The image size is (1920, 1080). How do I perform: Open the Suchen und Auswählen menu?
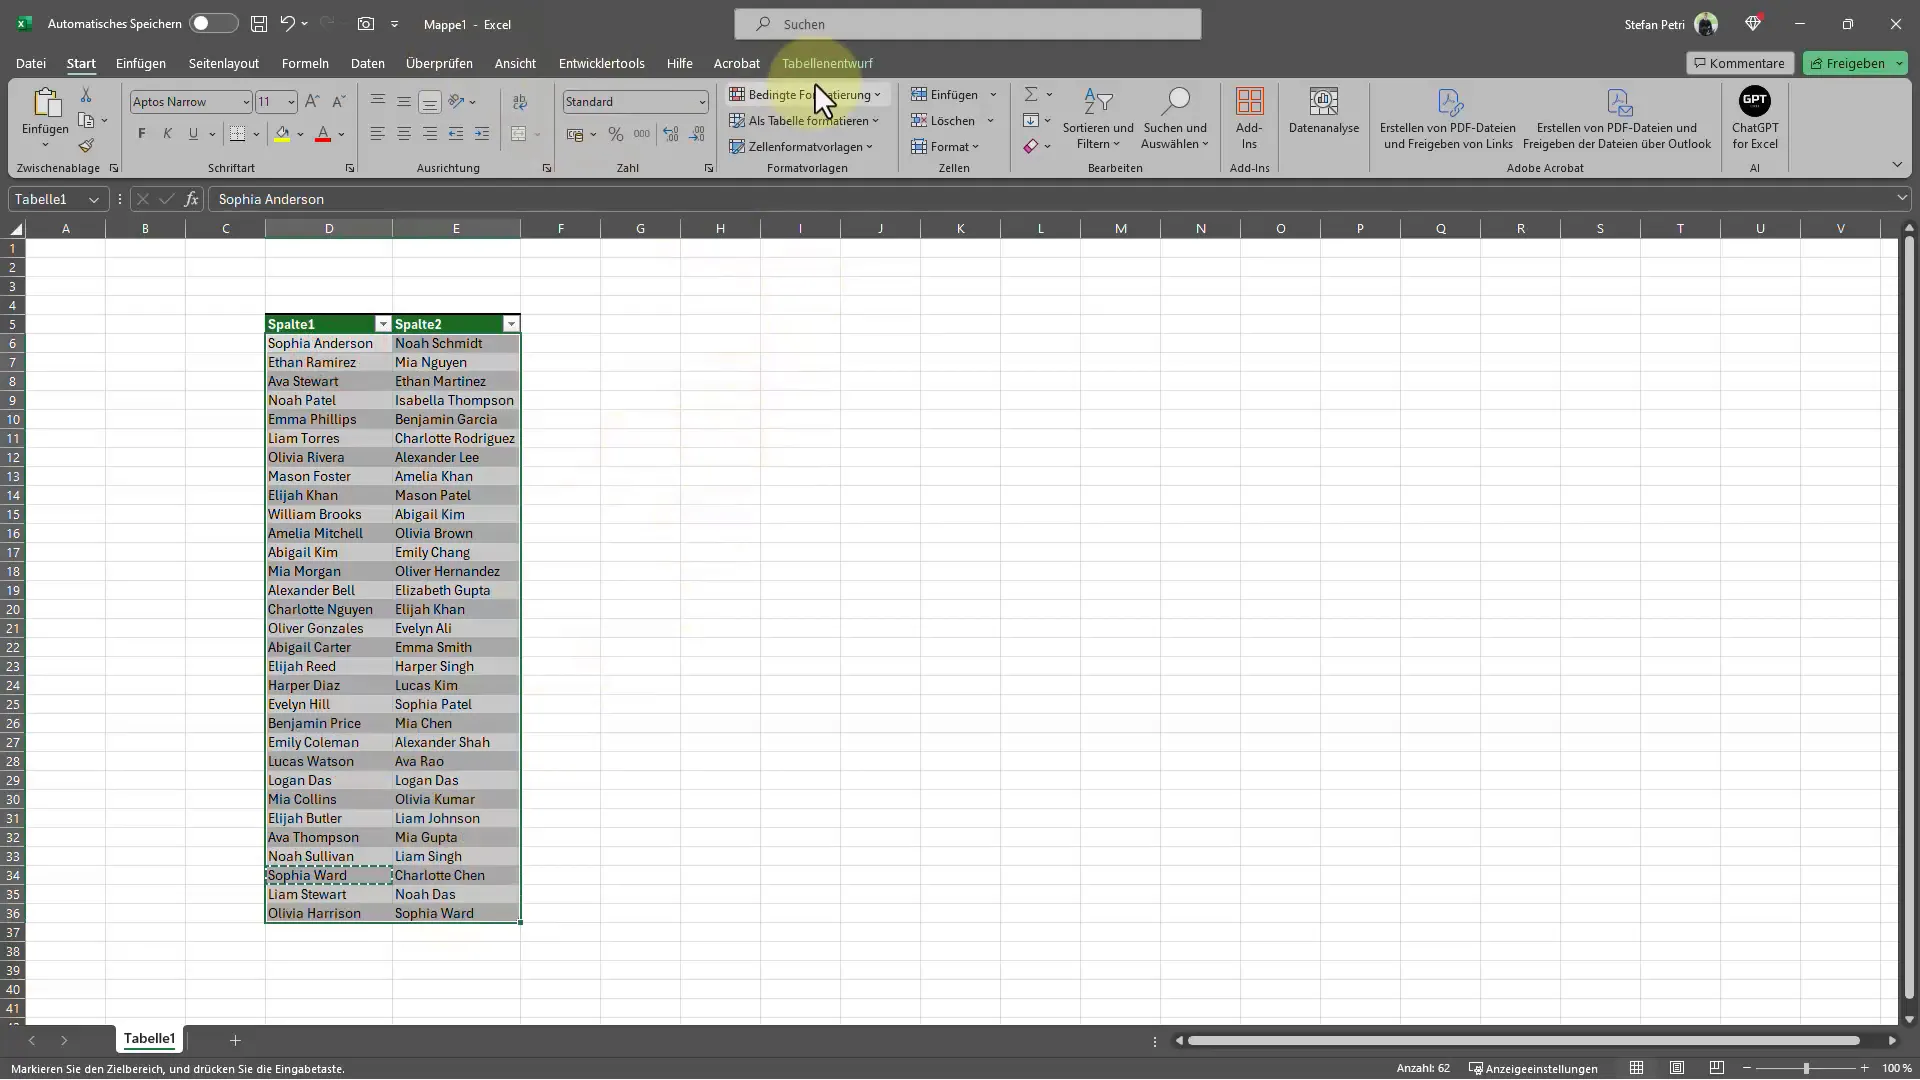tap(1175, 118)
